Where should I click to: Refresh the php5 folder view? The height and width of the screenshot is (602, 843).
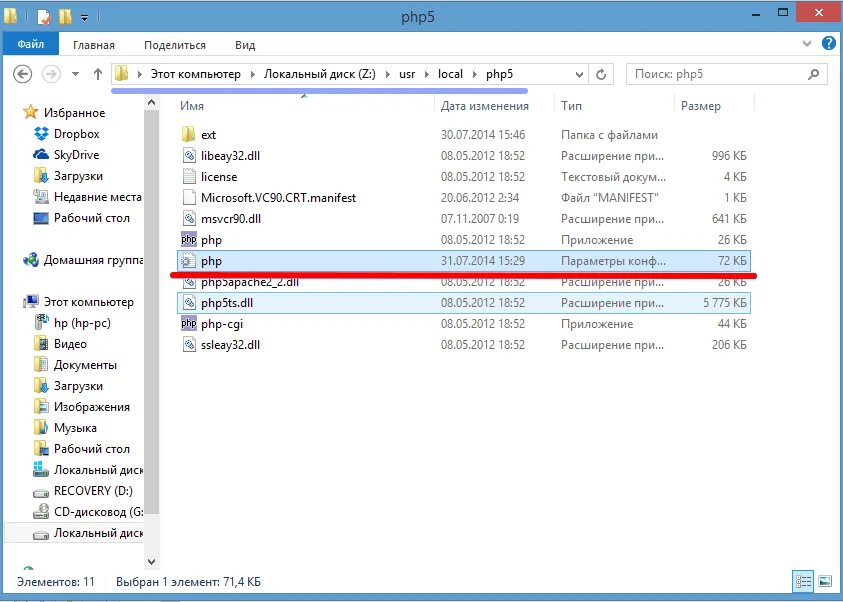point(601,74)
